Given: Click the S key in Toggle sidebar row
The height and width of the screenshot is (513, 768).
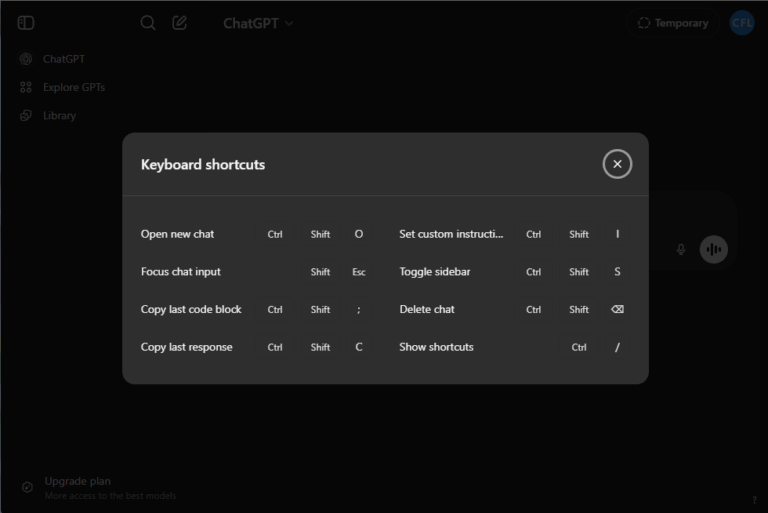Looking at the screenshot, I should [617, 272].
